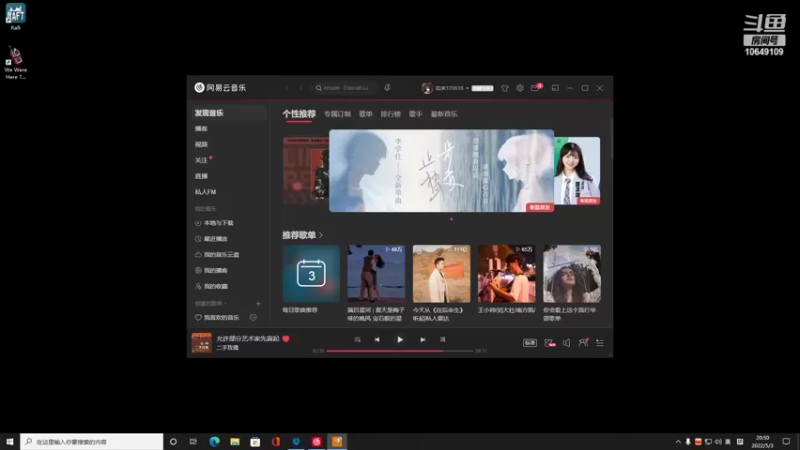Open File Explorer from the taskbar
This screenshot has height=450, width=800.
[x=235, y=441]
